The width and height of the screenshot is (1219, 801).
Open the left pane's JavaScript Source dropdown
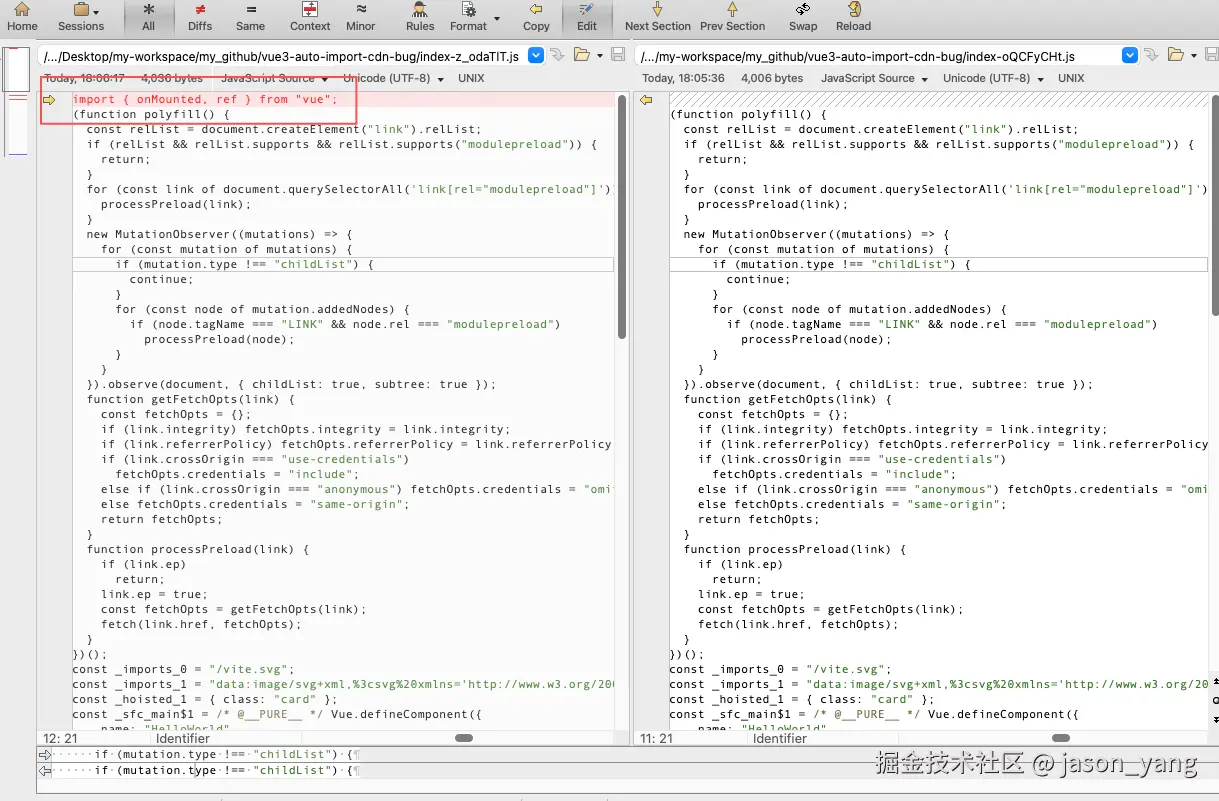click(x=275, y=78)
